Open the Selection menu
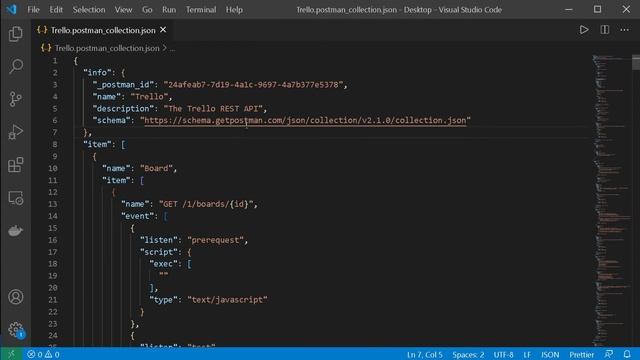 [89, 9]
